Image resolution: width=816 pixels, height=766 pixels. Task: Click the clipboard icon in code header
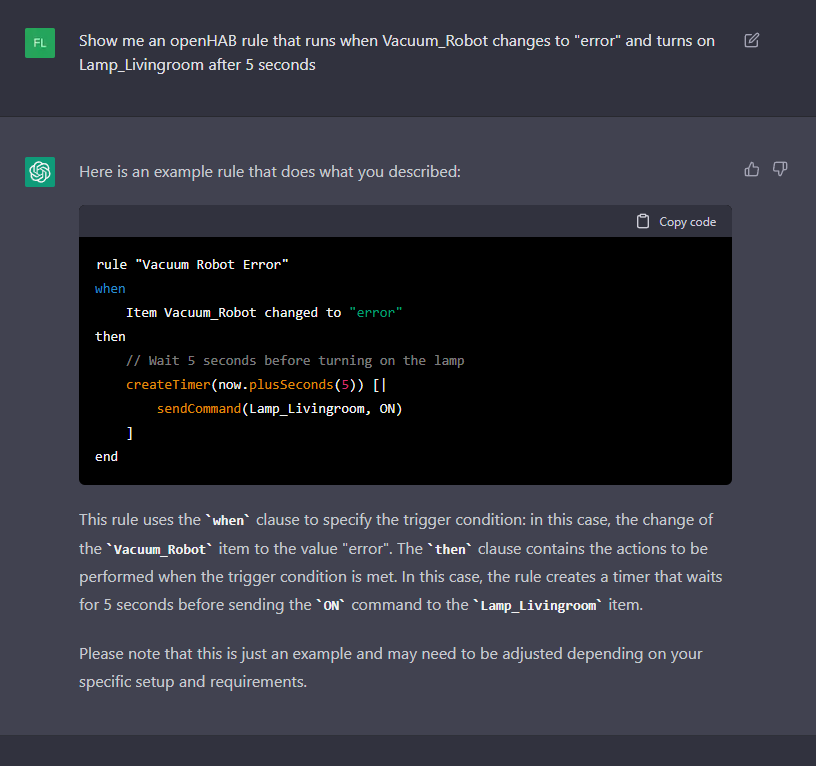643,221
